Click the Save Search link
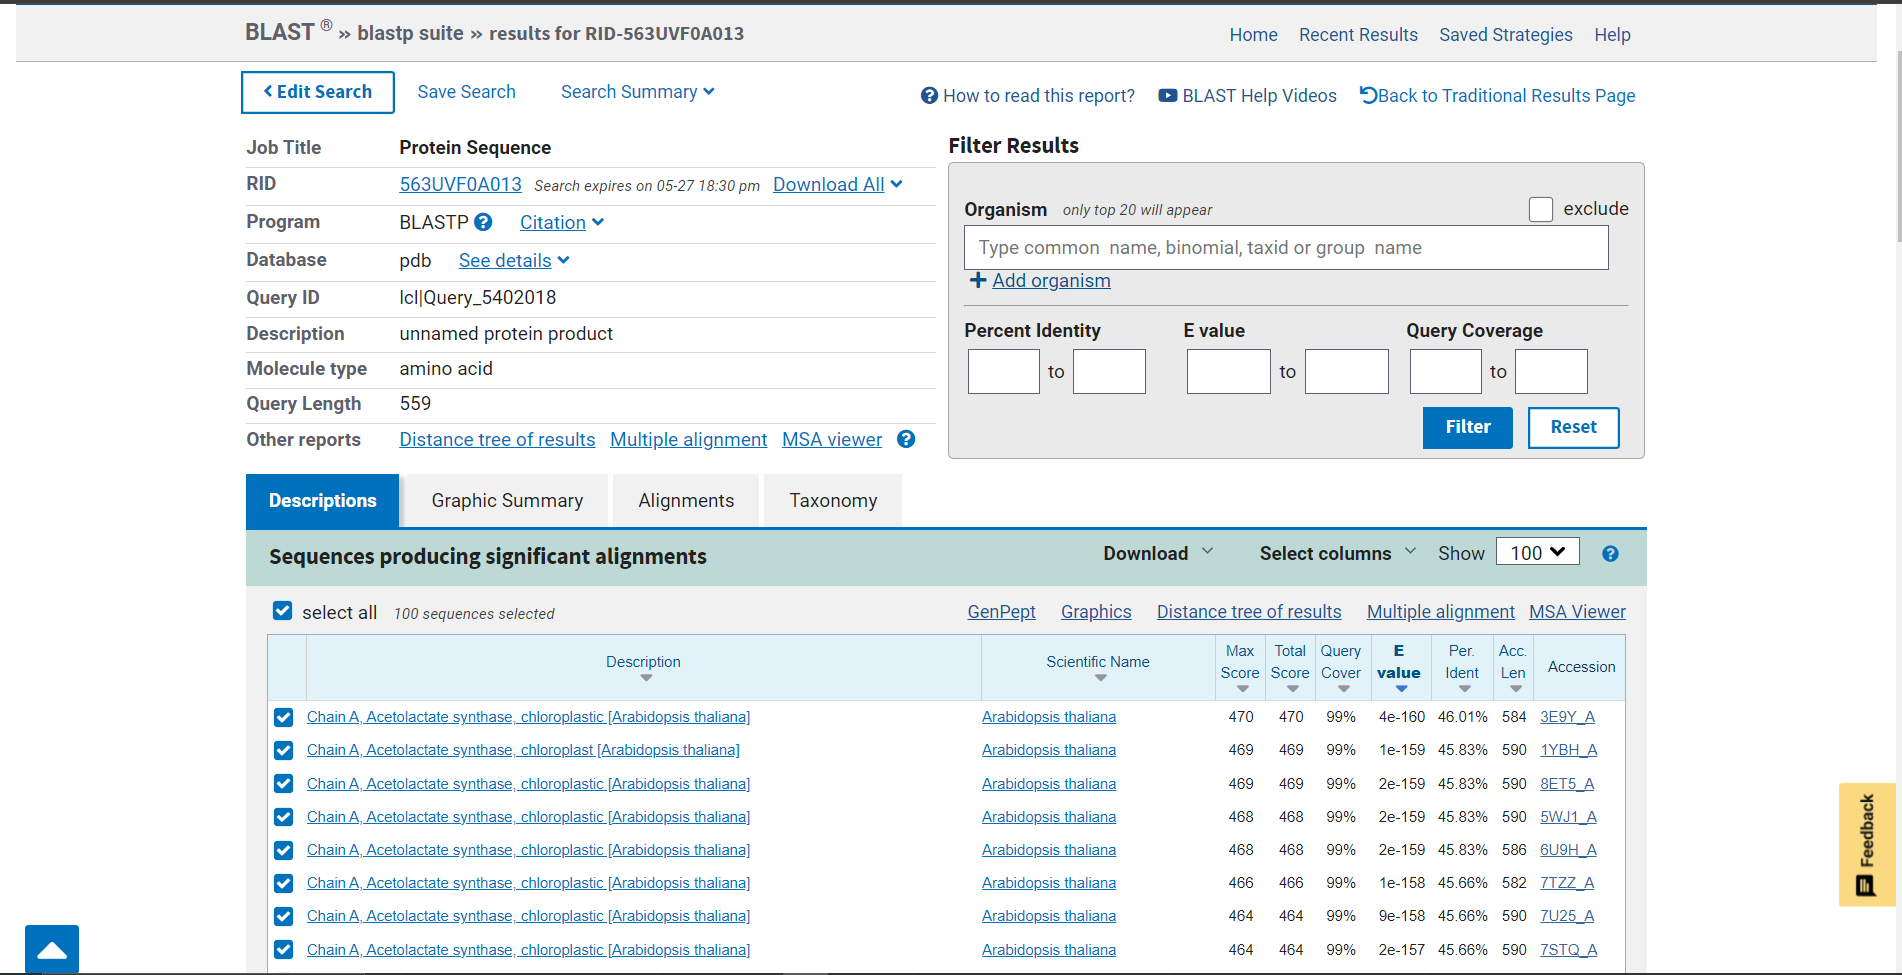 pos(466,92)
